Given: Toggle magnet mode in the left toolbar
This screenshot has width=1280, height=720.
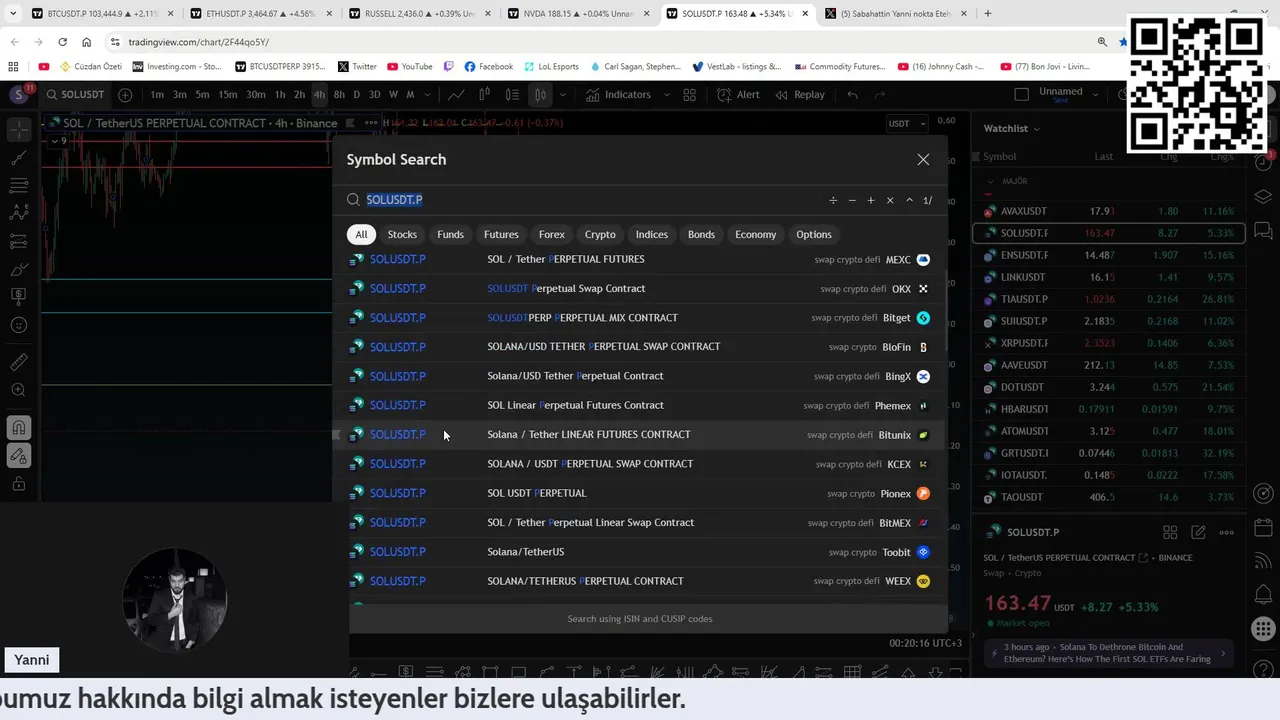Looking at the screenshot, I should coord(18,428).
